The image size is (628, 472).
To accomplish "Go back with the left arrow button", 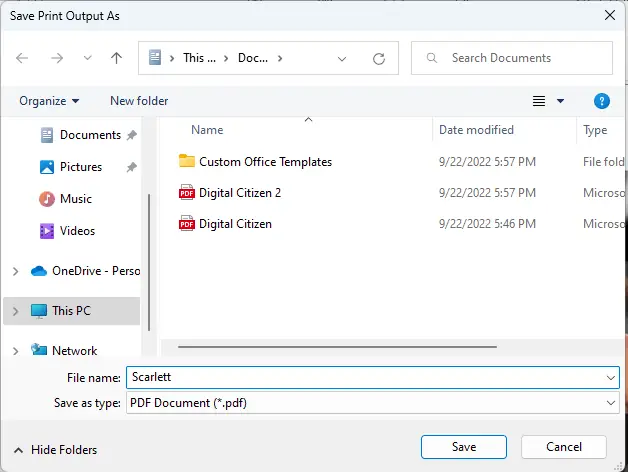I will pos(22,58).
